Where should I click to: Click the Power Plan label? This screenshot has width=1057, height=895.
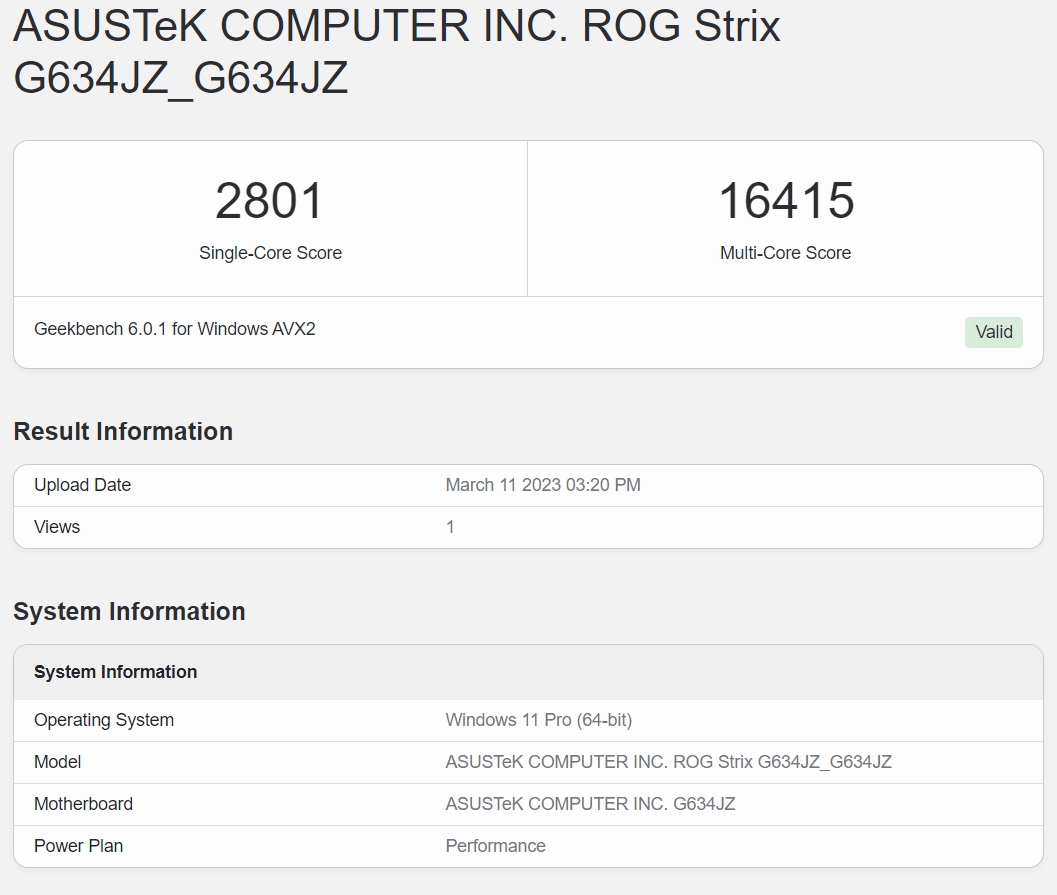pyautogui.click(x=78, y=846)
